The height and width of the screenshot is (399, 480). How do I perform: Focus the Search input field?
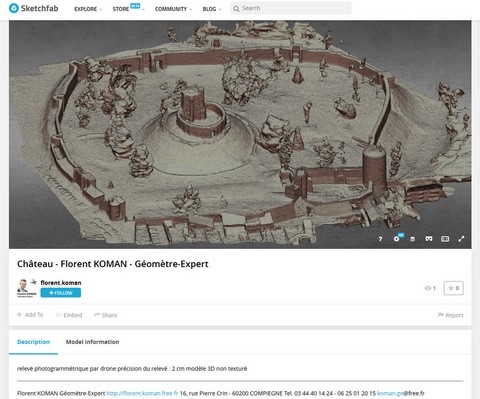tap(290, 8)
